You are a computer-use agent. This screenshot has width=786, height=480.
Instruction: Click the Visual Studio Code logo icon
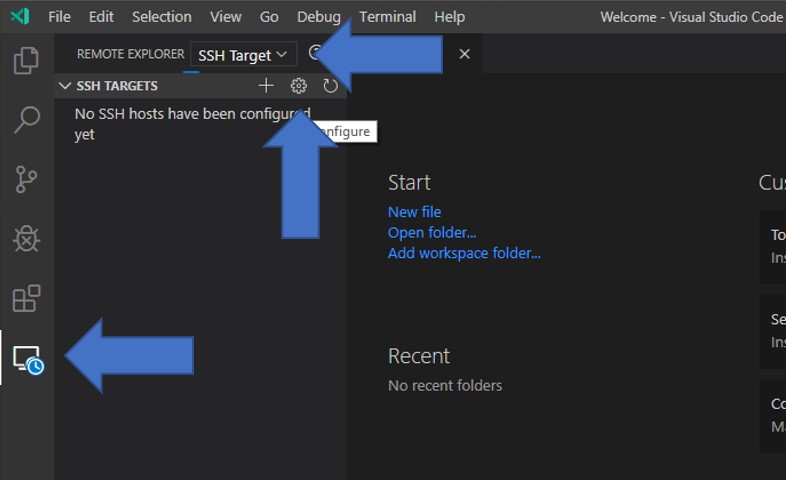coord(20,17)
